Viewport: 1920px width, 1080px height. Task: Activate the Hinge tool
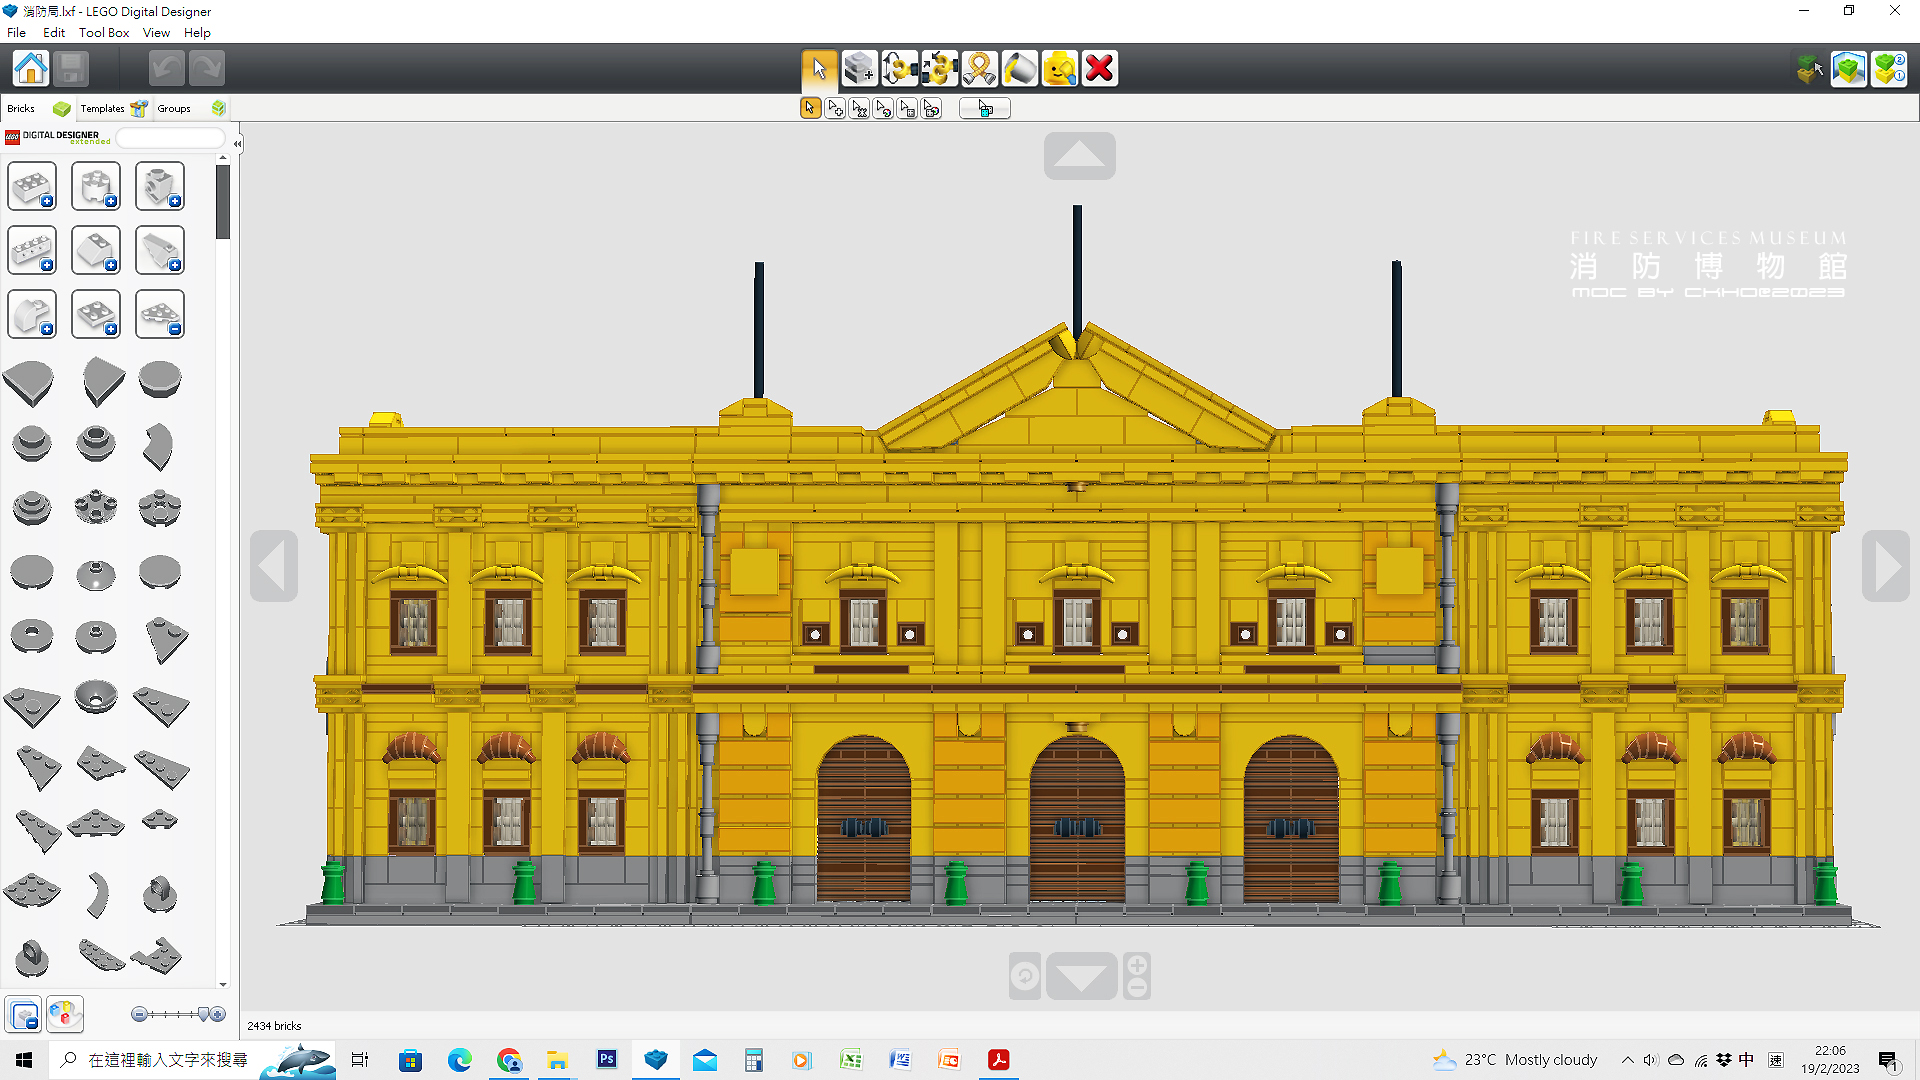pyautogui.click(x=899, y=69)
